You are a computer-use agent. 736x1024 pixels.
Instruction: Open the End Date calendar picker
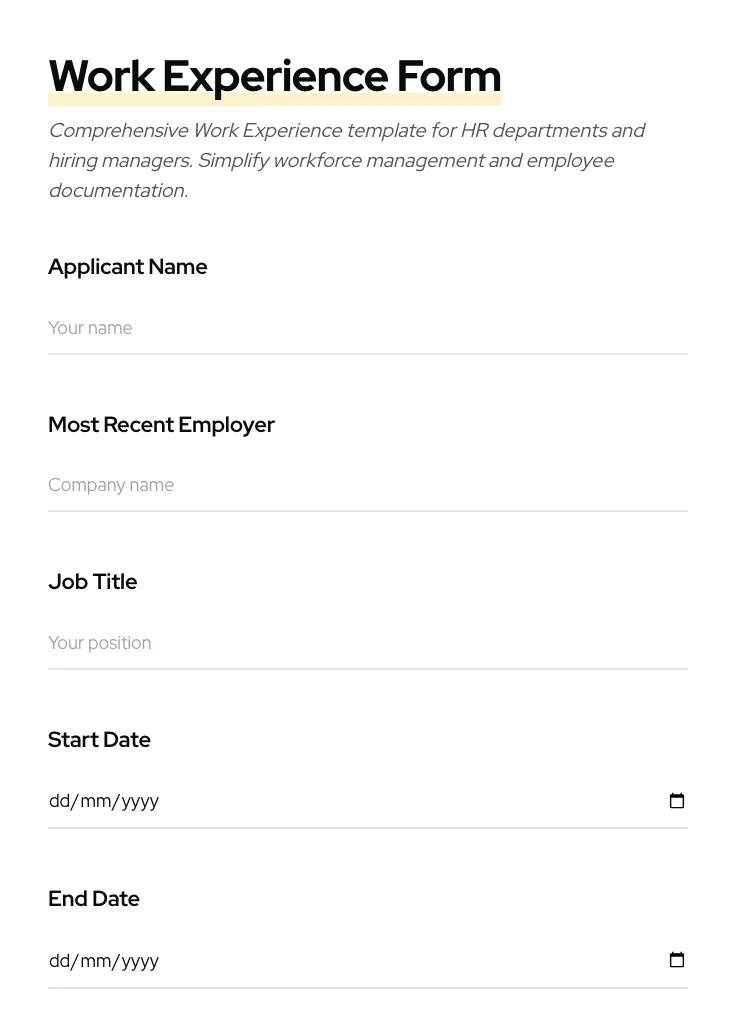click(677, 960)
